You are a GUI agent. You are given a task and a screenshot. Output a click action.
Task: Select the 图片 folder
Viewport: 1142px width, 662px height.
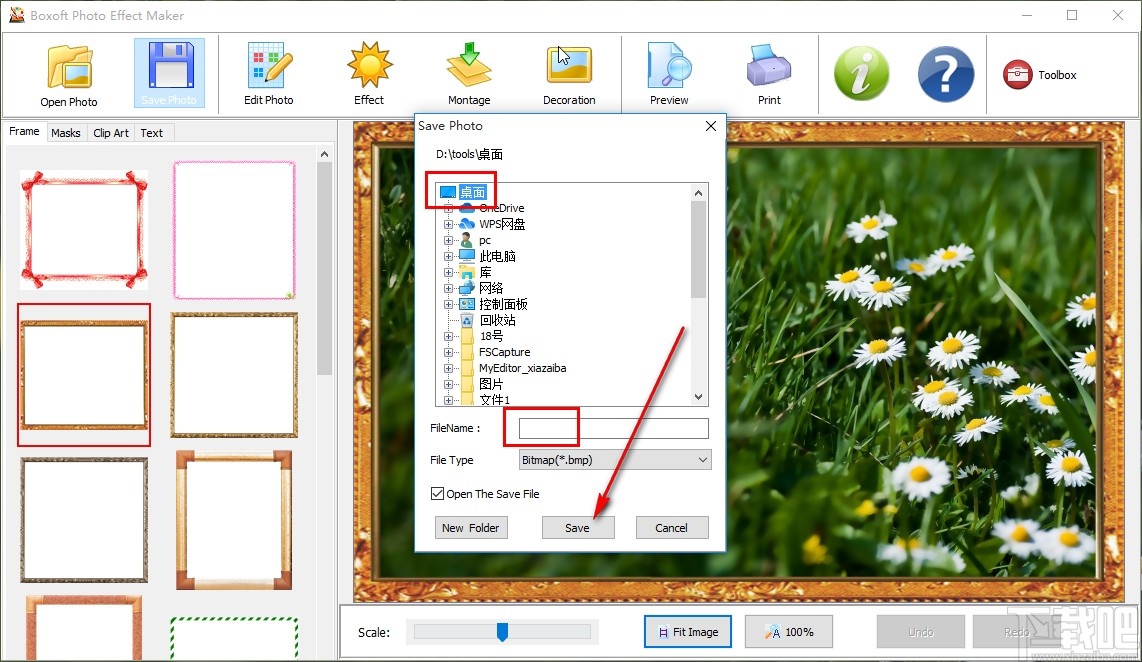[491, 384]
